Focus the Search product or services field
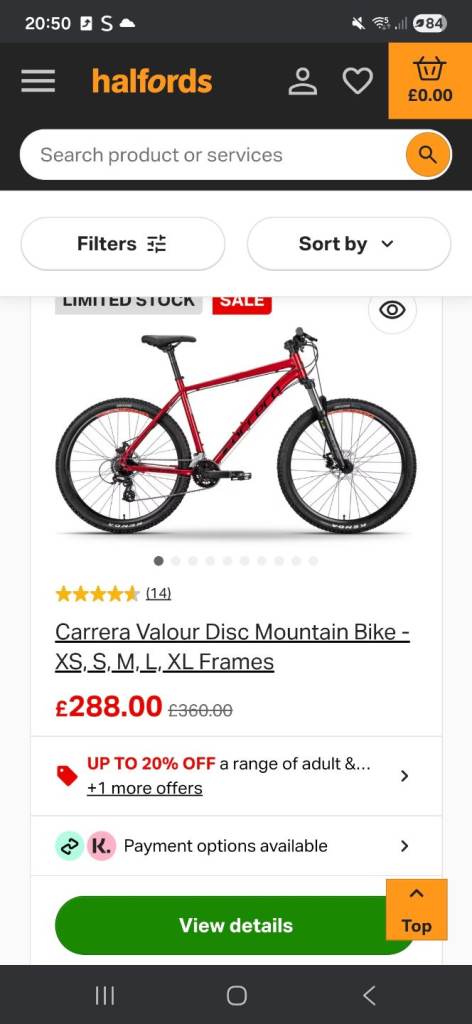The width and height of the screenshot is (472, 1024). 212,155
